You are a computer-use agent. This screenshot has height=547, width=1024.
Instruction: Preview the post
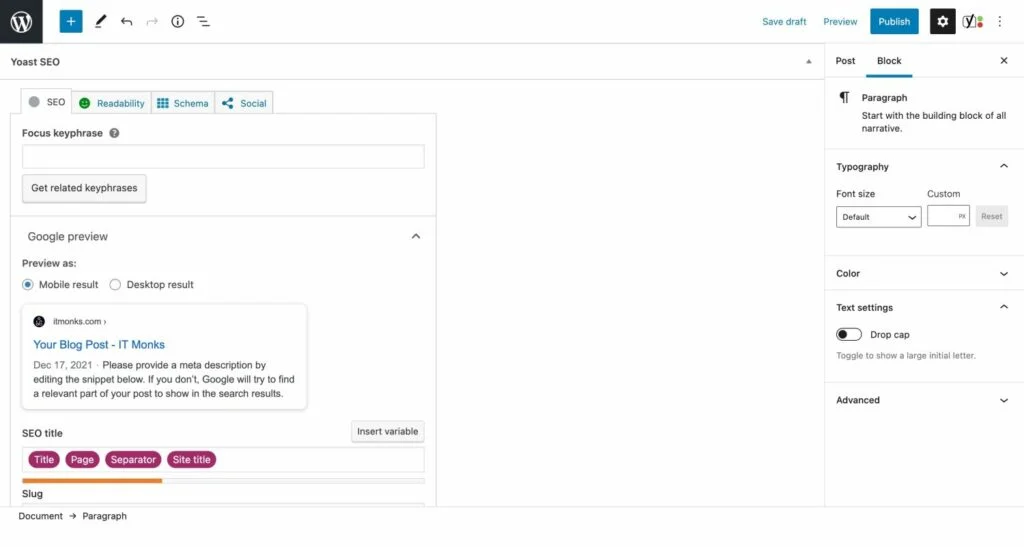[x=840, y=22]
